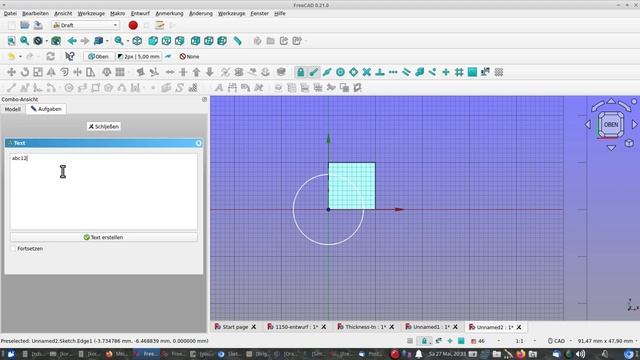Image resolution: width=640 pixels, height=360 pixels.
Task: Click the upgrade arrow icon
Action: [x=196, y=72]
